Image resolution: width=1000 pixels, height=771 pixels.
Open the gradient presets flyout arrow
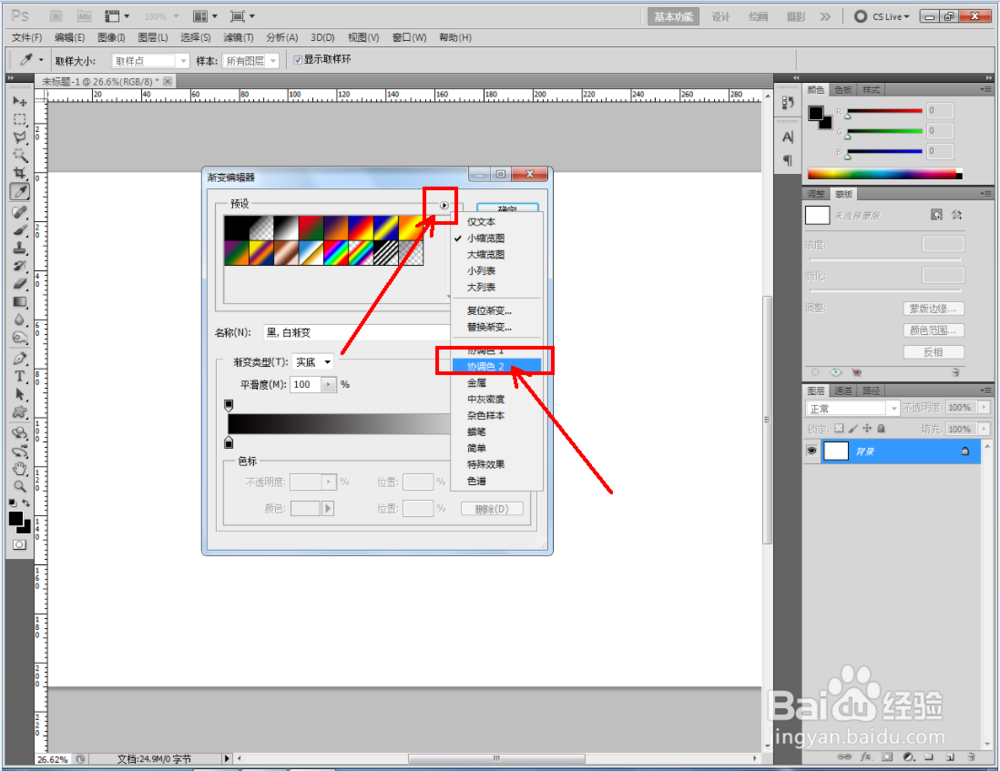click(x=444, y=205)
